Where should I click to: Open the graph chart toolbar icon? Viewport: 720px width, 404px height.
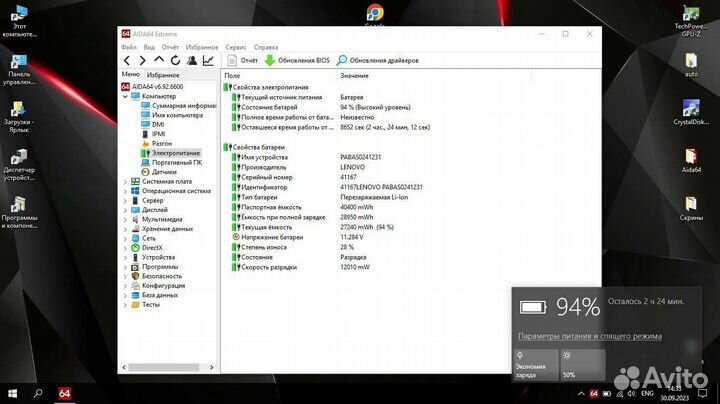208,60
